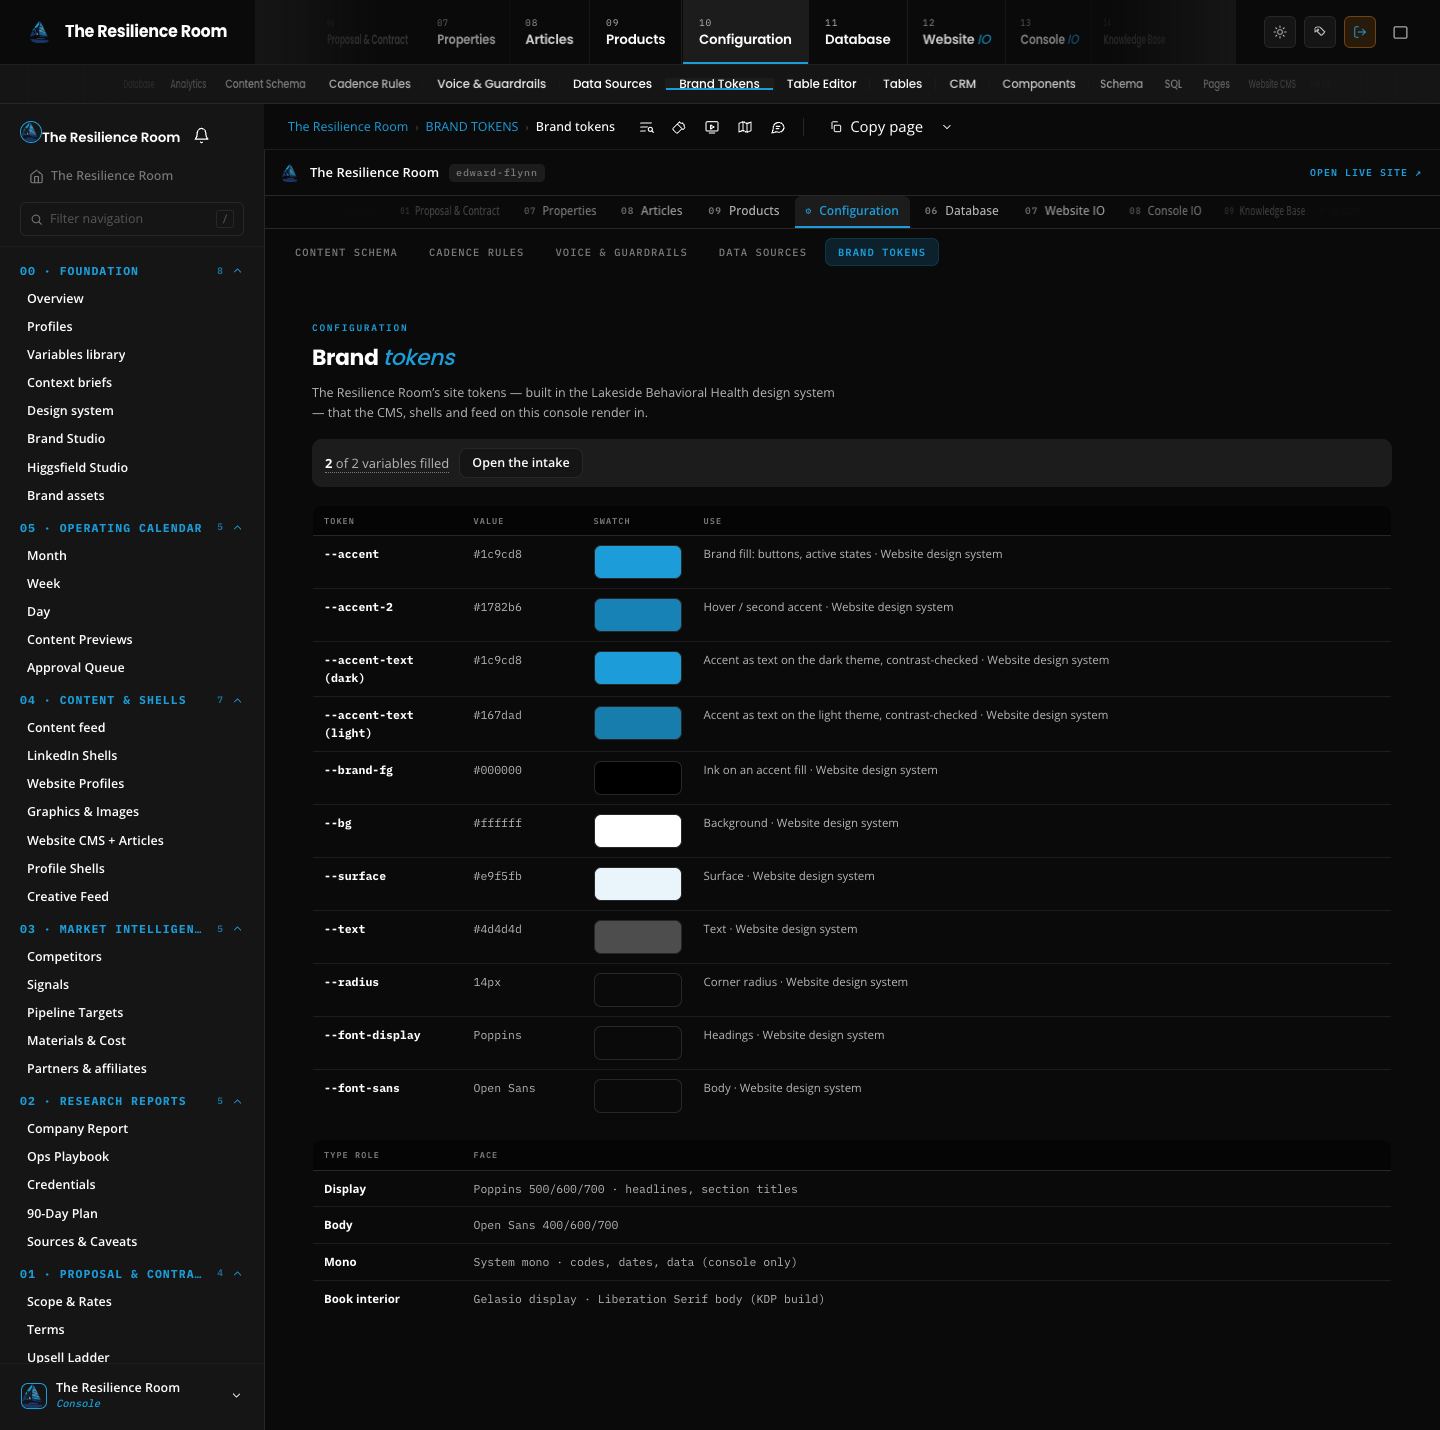Click the map icon in the breadcrumb toolbar

745,127
